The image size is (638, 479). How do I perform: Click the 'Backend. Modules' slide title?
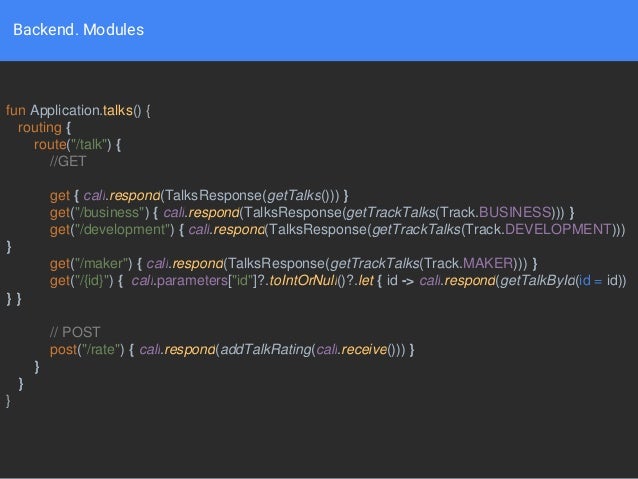pyautogui.click(x=79, y=30)
